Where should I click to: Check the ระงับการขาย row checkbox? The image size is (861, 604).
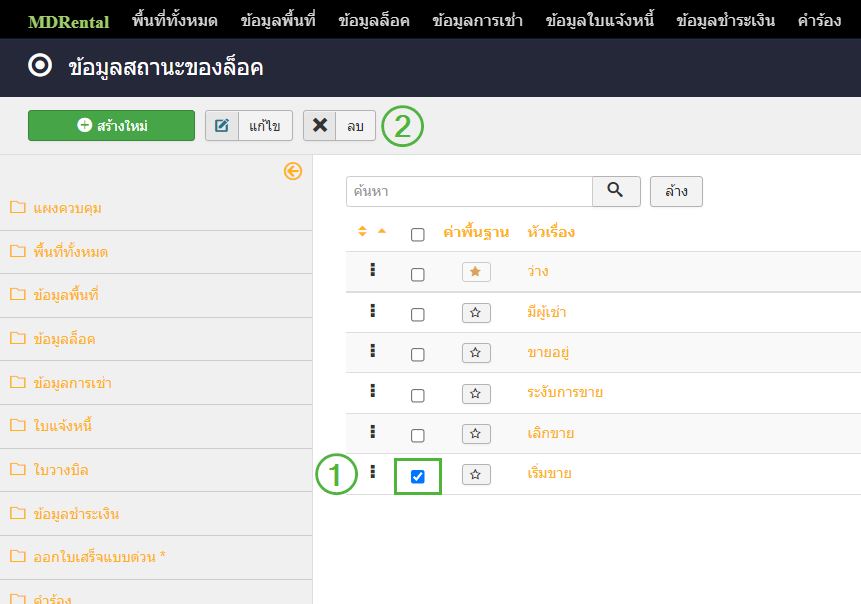pos(418,395)
